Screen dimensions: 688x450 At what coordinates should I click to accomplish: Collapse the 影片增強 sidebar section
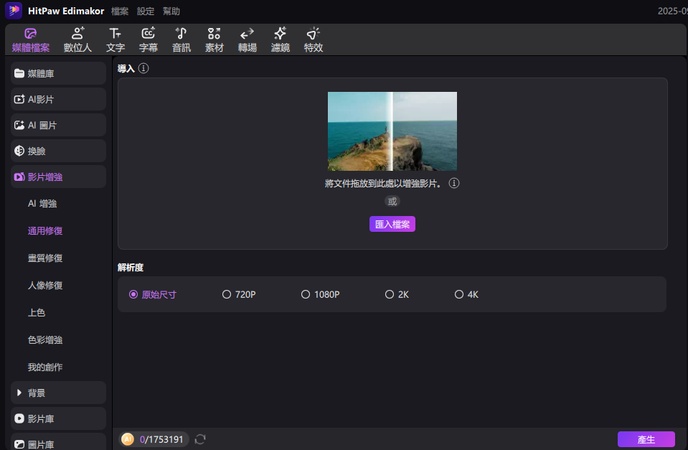(x=58, y=177)
